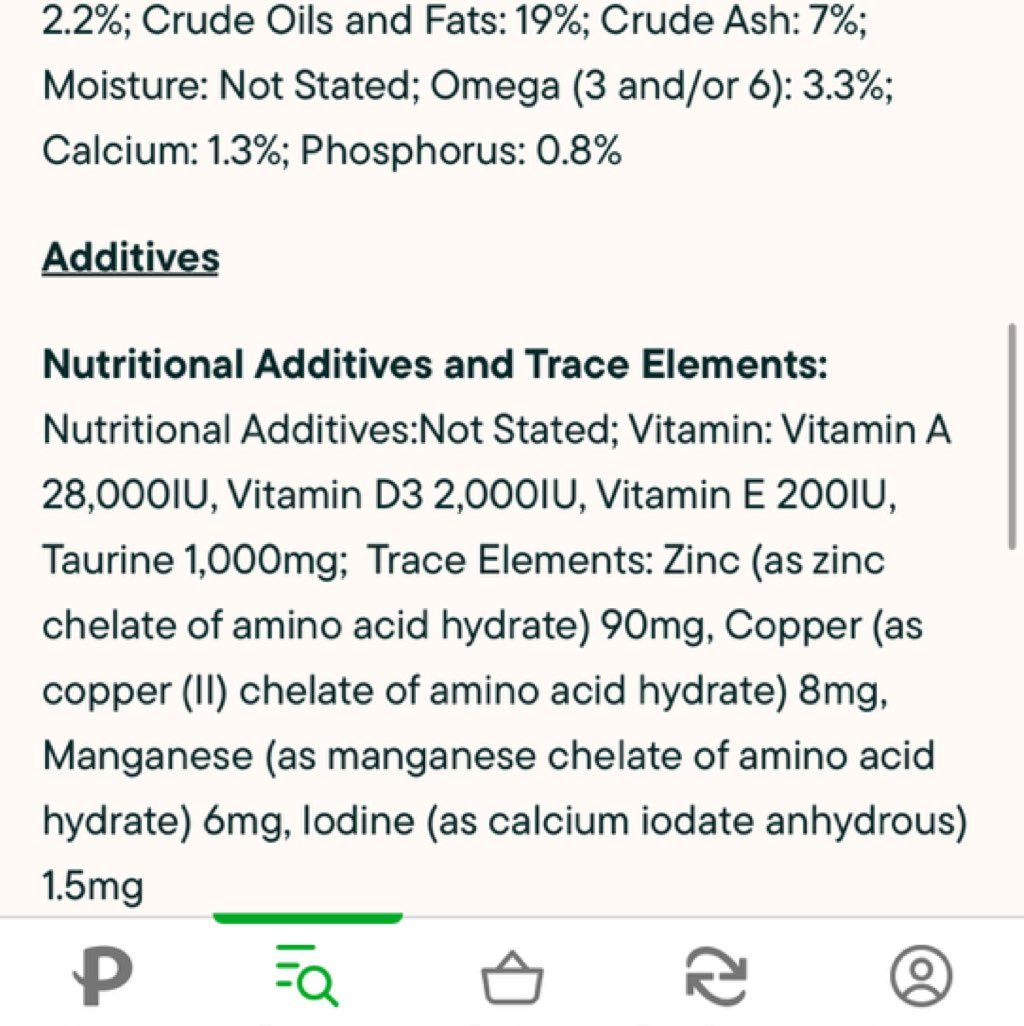1024x1026 pixels.
Task: Click the Copper (as copper (II) chelate text
Action: pos(483,658)
